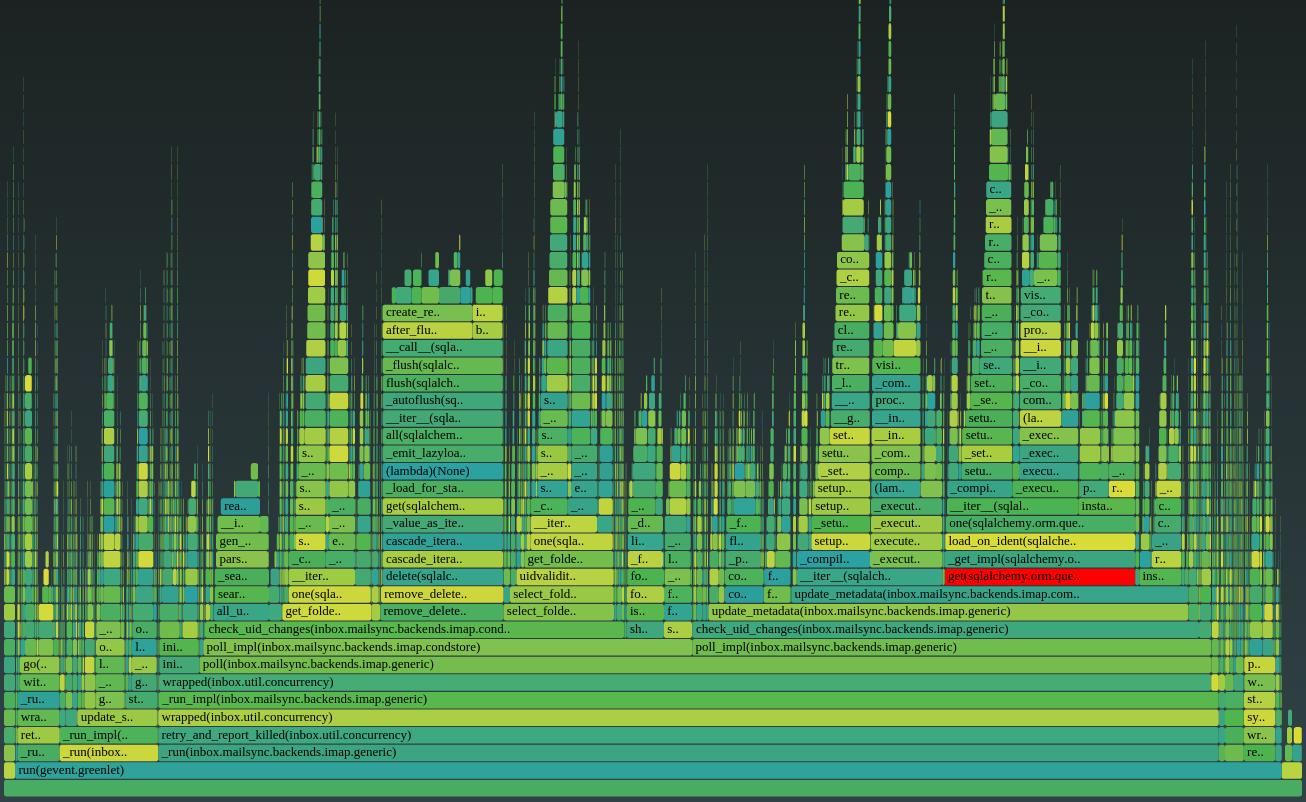Click poll(inbox.mailsync.backends.imap.generic) frame

coord(705,664)
